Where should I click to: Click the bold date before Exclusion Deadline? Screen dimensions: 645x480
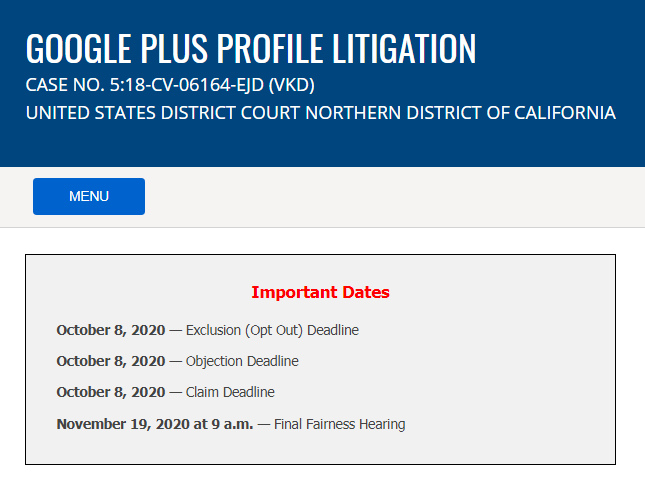[111, 330]
